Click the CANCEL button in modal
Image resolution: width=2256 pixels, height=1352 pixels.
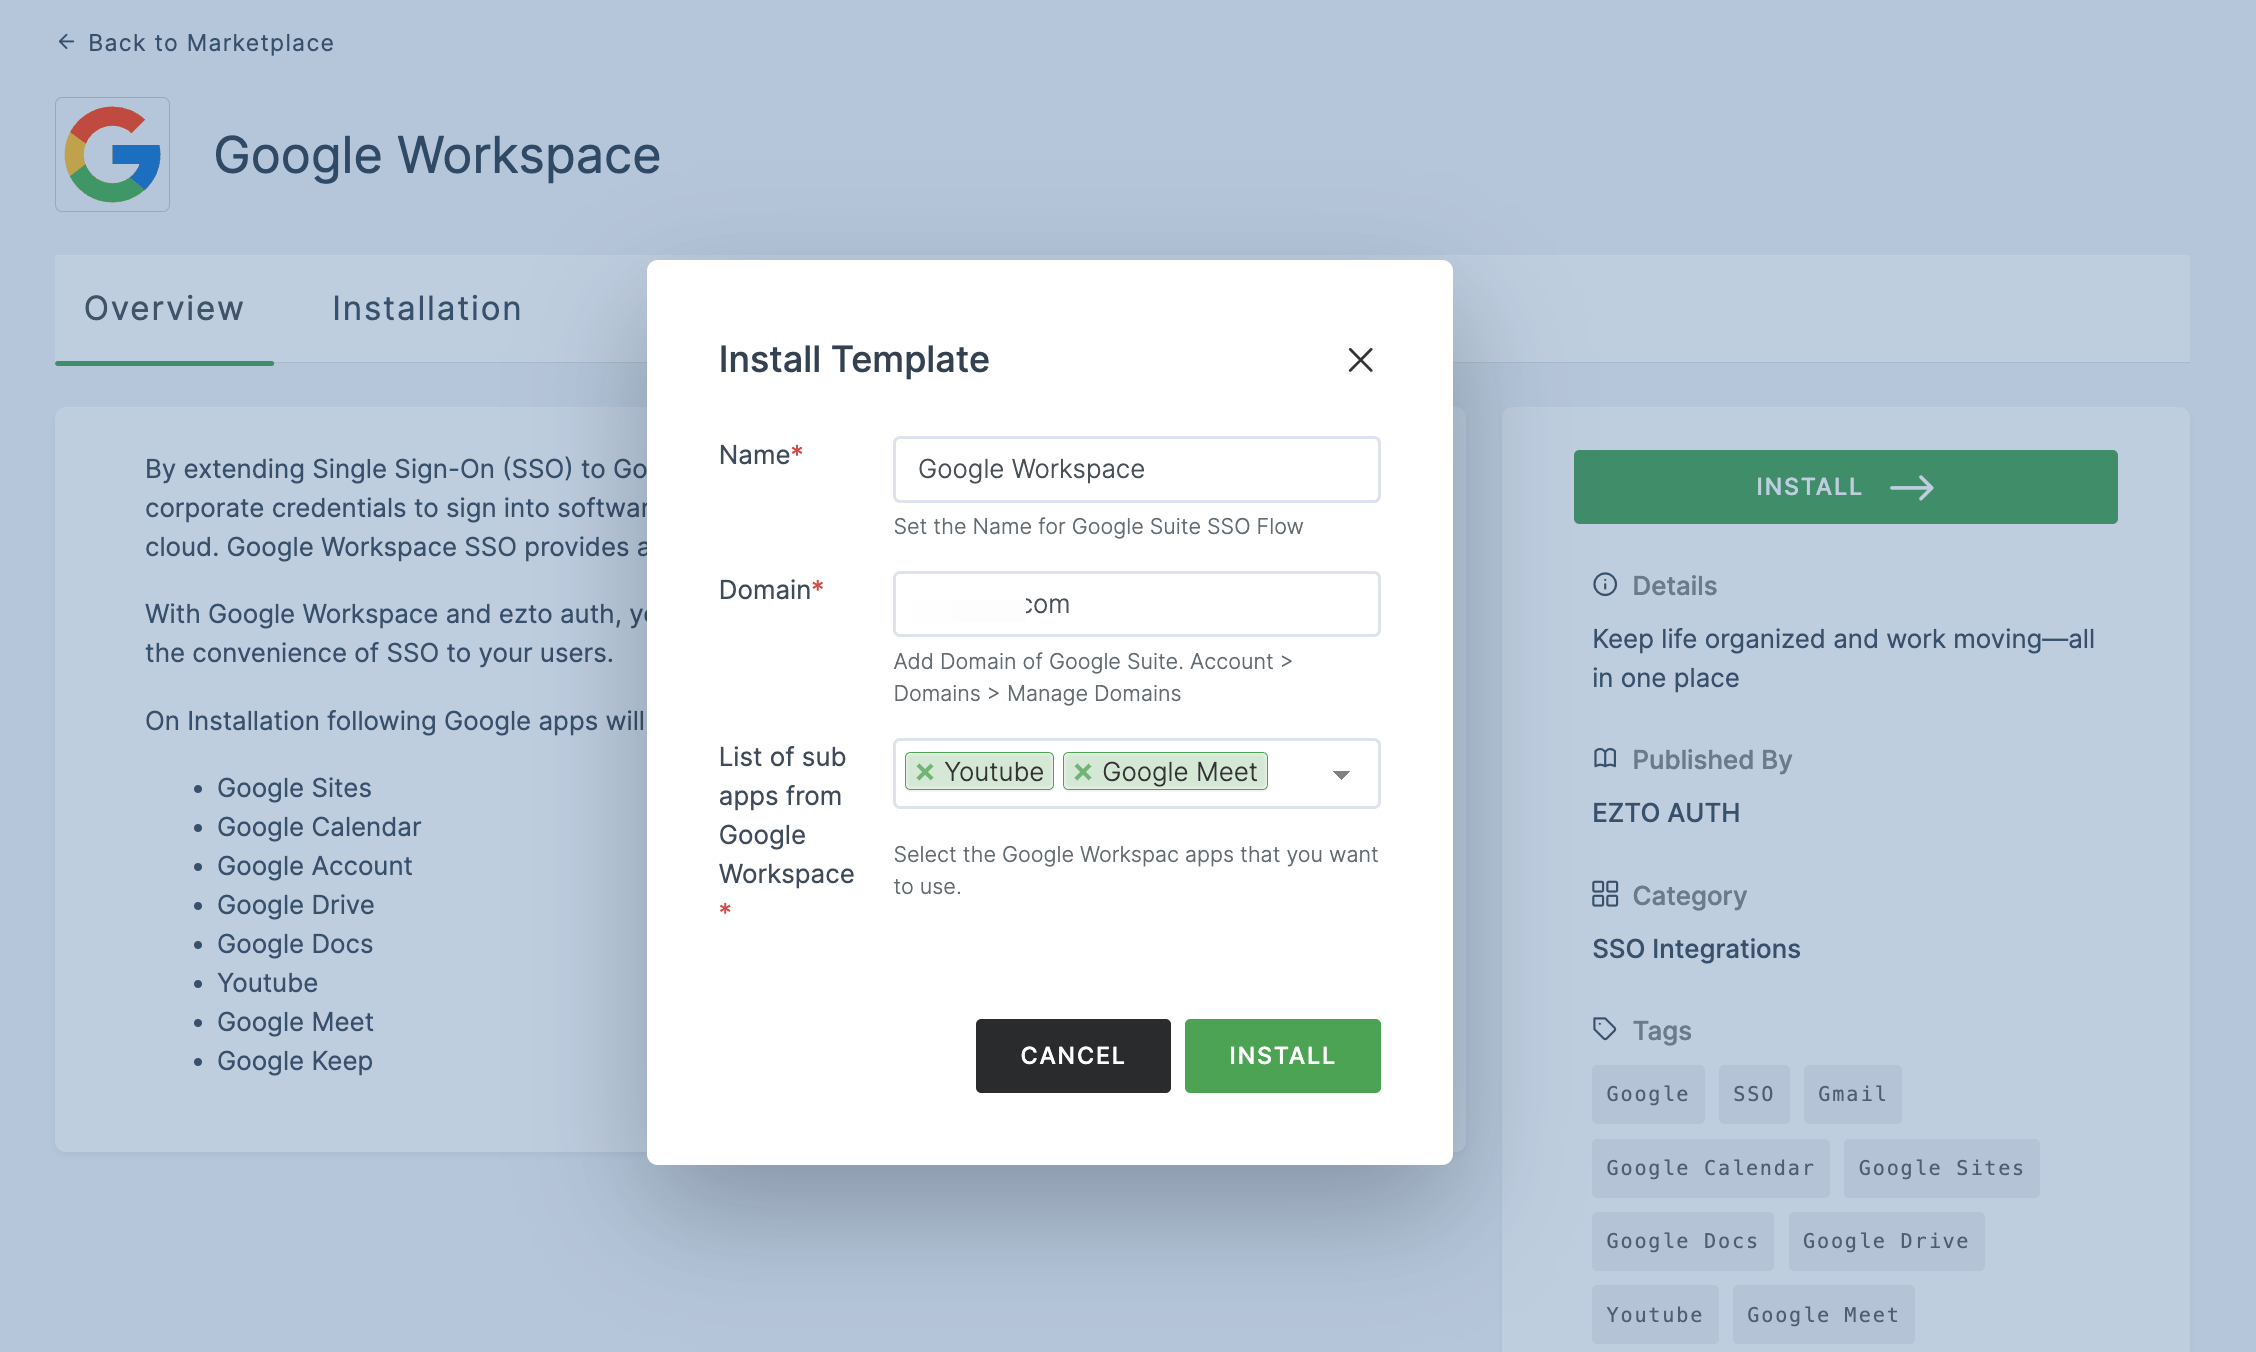click(1072, 1054)
